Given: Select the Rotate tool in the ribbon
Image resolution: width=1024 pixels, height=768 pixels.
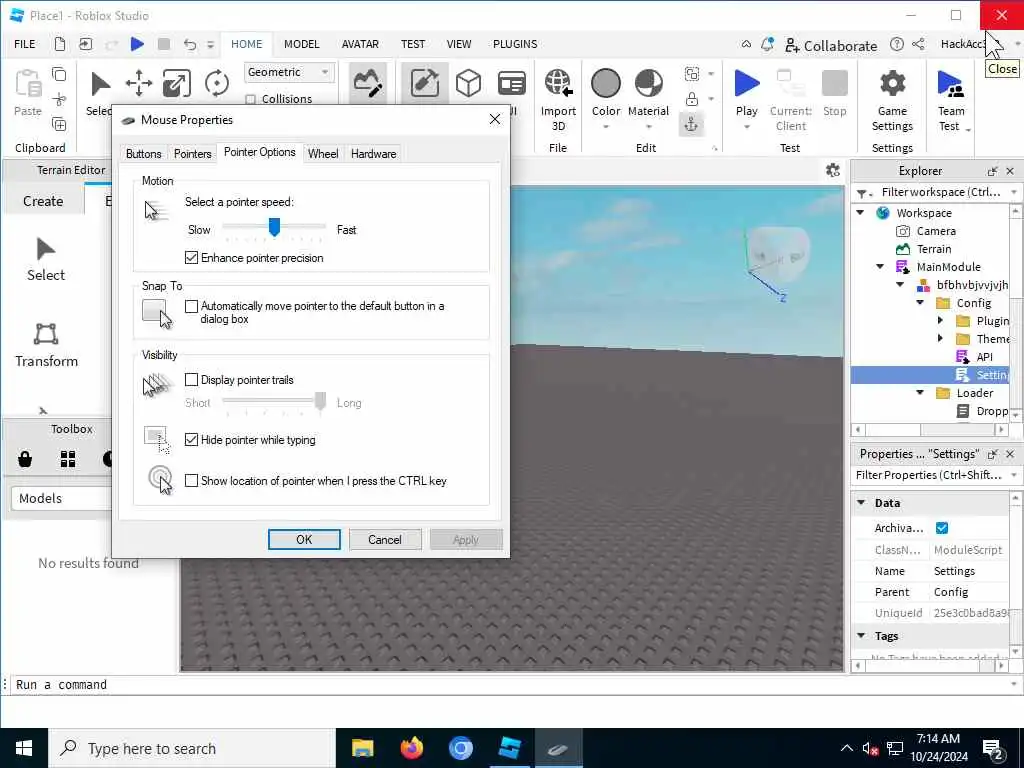Looking at the screenshot, I should pyautogui.click(x=216, y=84).
